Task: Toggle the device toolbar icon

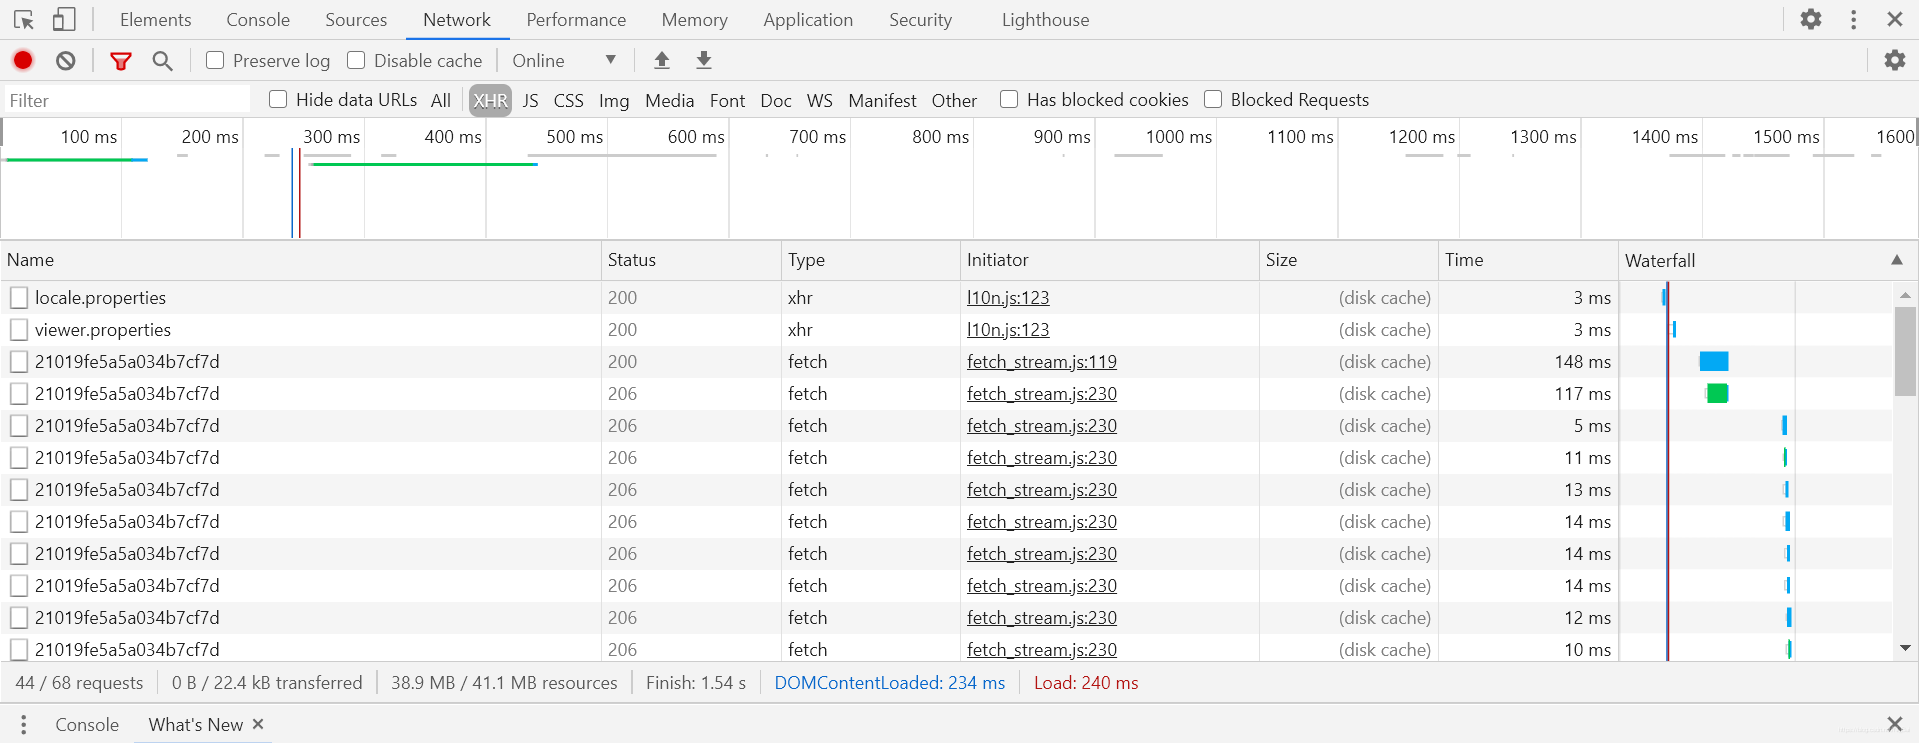Action: pos(64,19)
